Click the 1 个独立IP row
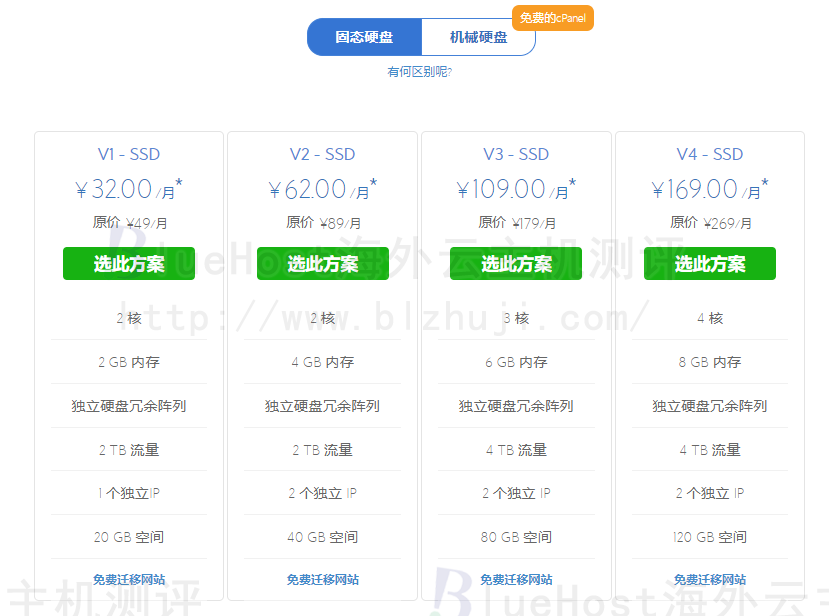 [129, 493]
